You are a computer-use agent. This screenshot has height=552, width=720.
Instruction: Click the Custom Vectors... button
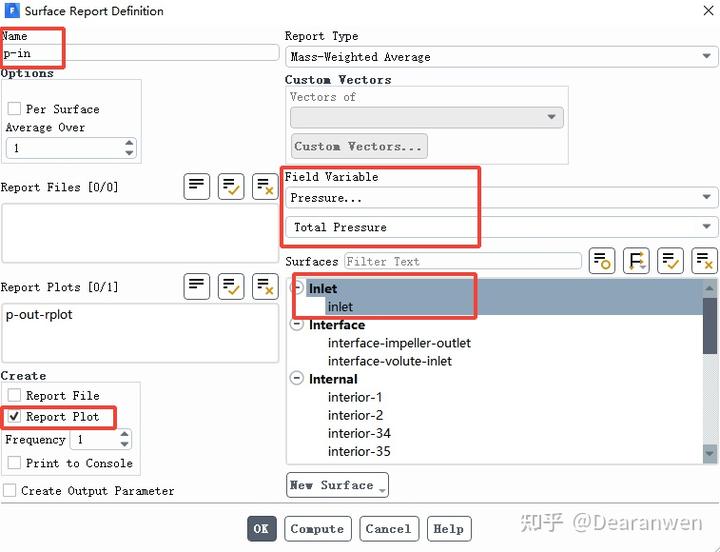[x=359, y=146]
